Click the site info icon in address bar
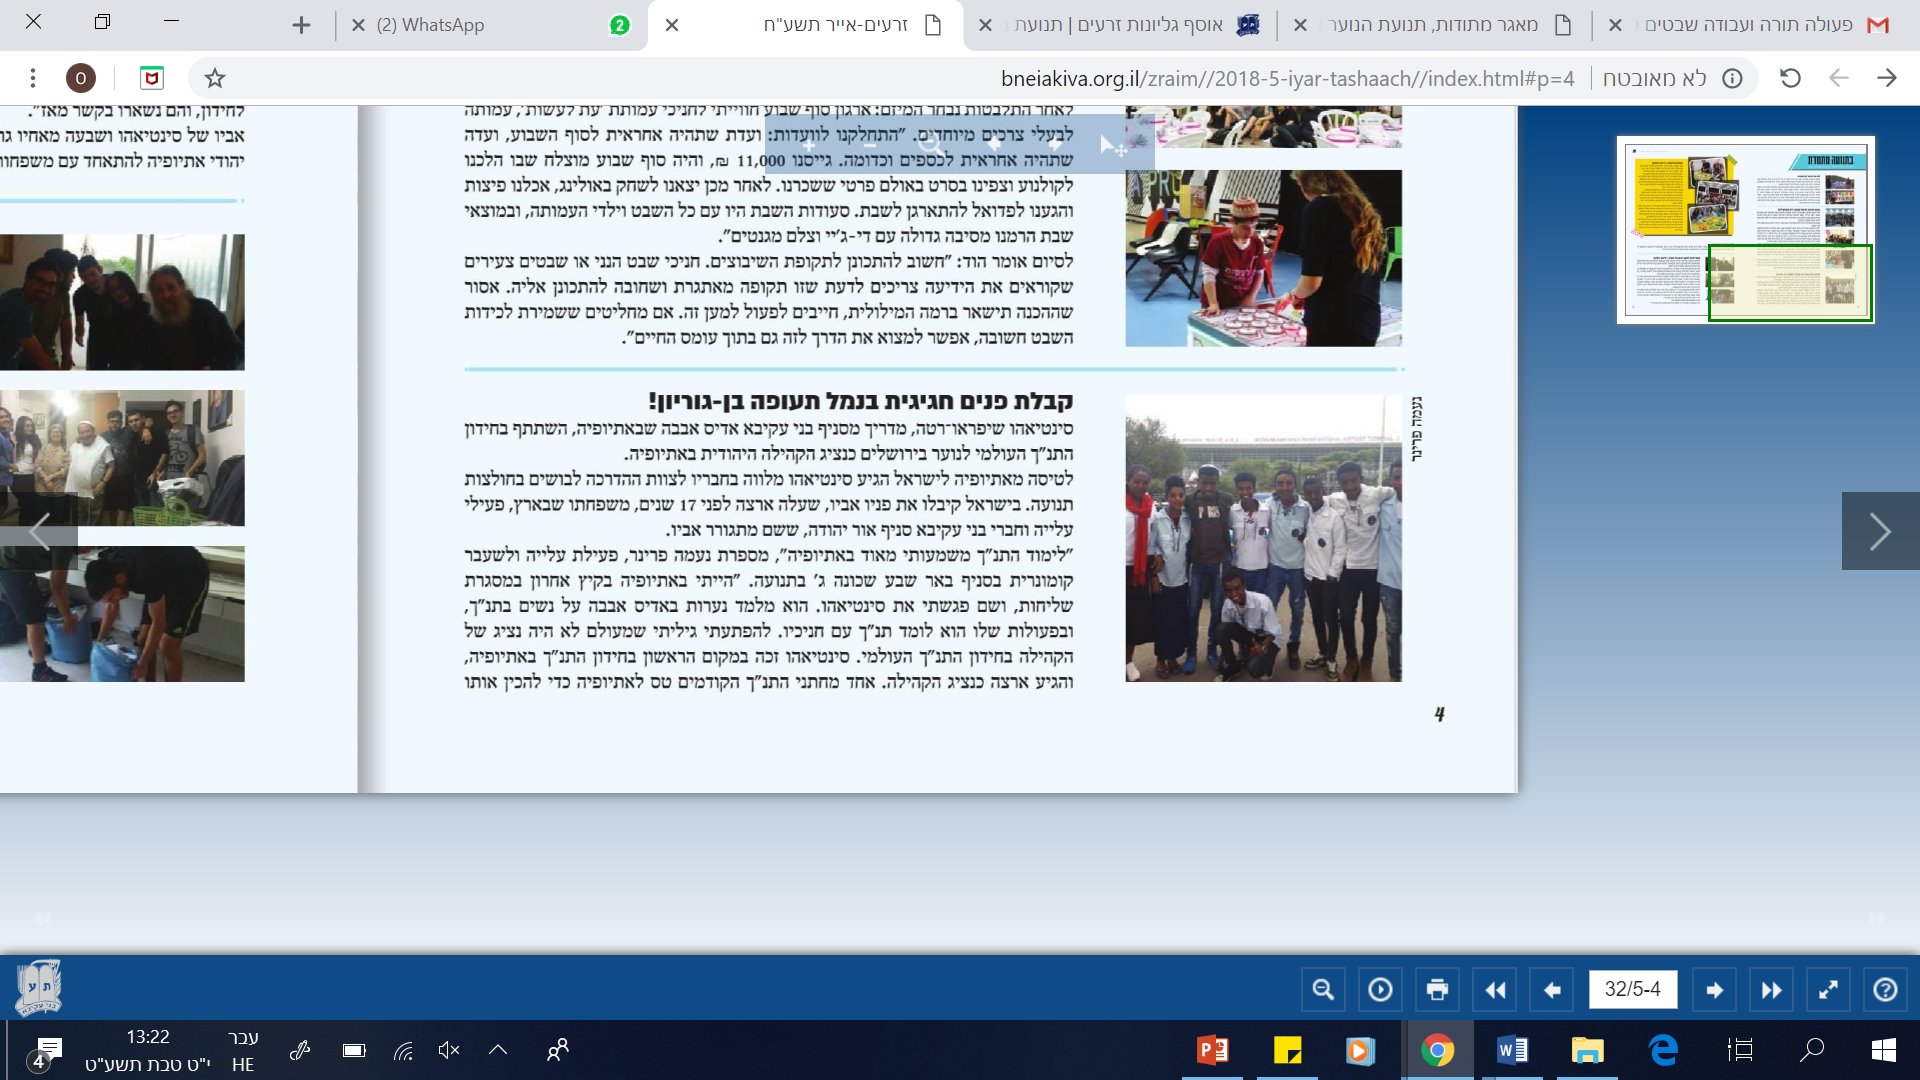This screenshot has width=1920, height=1080. 1732,78
